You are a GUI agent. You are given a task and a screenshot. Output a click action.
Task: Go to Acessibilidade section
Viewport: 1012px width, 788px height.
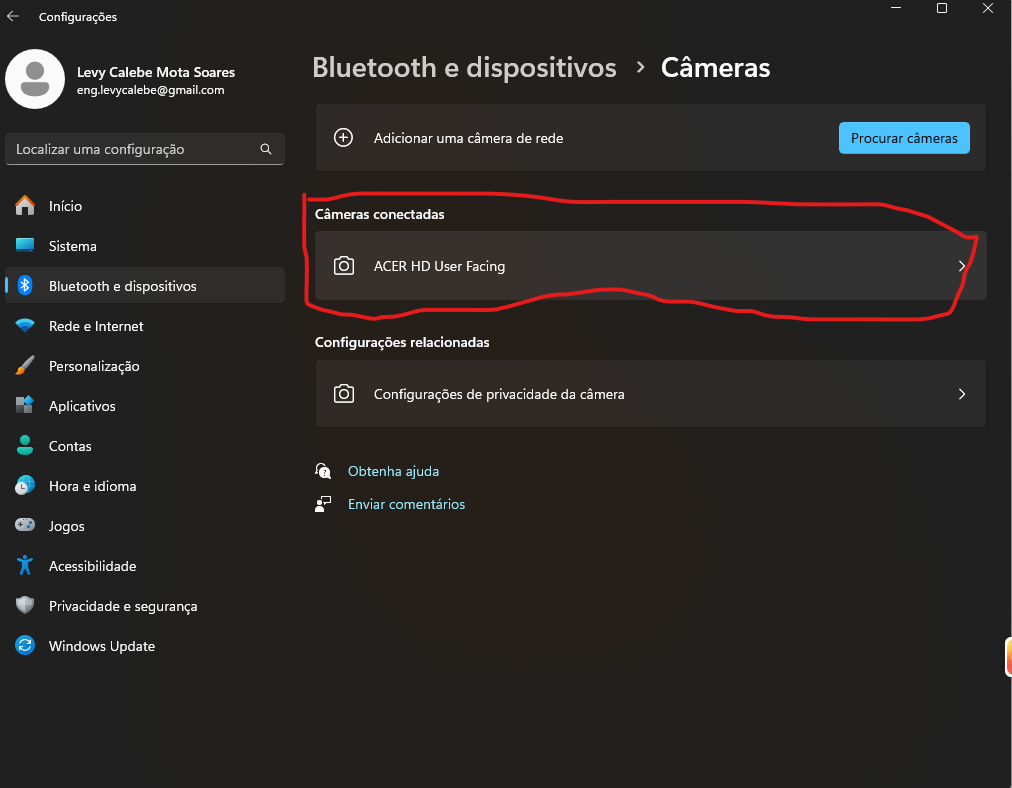click(x=145, y=566)
